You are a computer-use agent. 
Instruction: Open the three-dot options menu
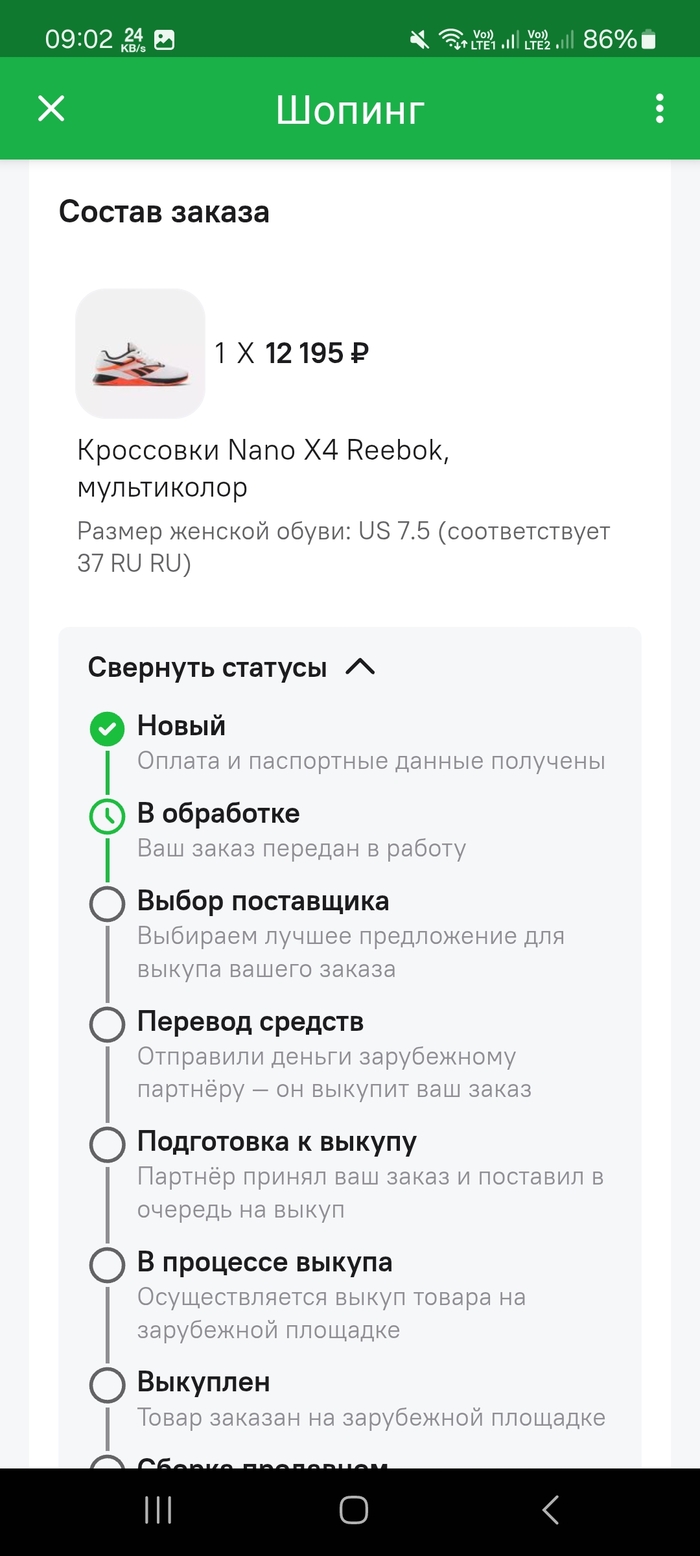click(x=659, y=109)
